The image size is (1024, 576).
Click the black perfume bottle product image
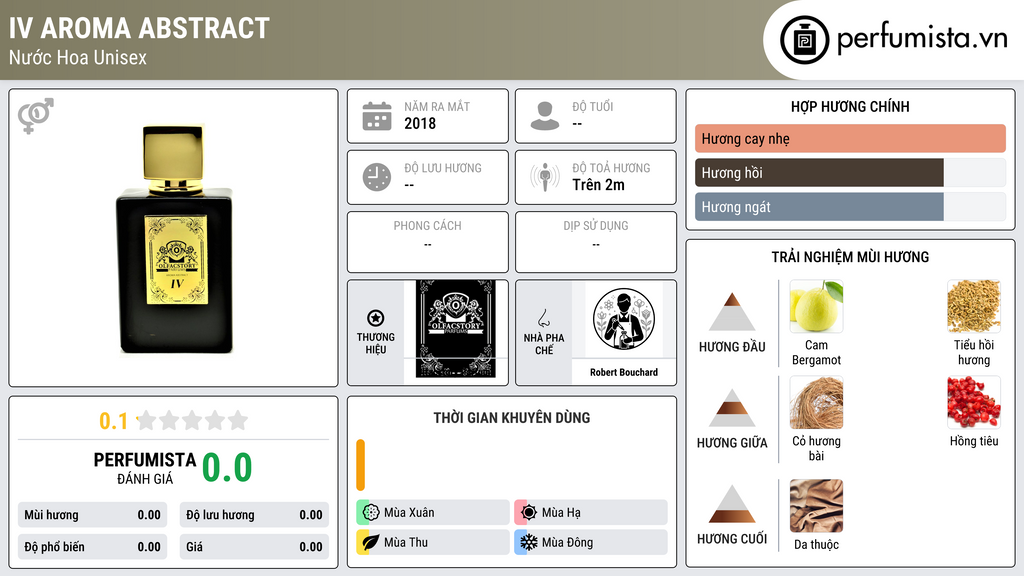(174, 240)
